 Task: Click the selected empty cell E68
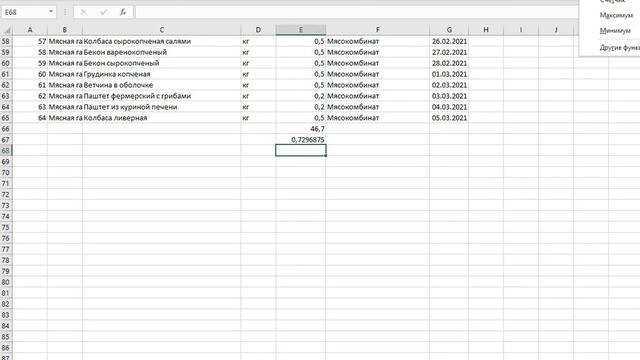tap(301, 151)
